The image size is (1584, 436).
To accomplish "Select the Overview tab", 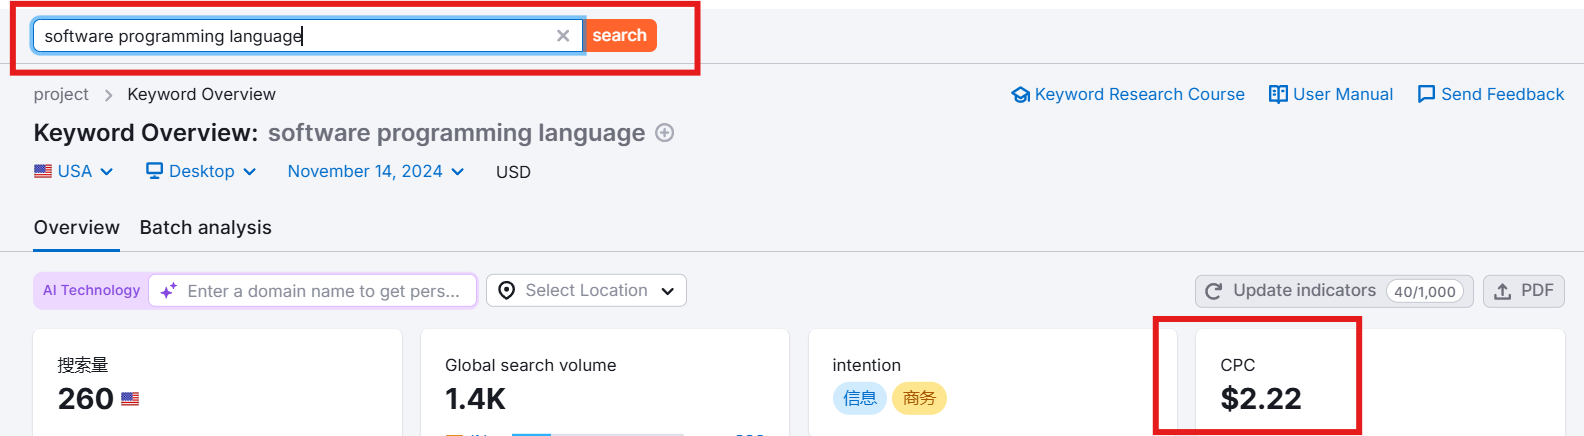I will [x=77, y=228].
